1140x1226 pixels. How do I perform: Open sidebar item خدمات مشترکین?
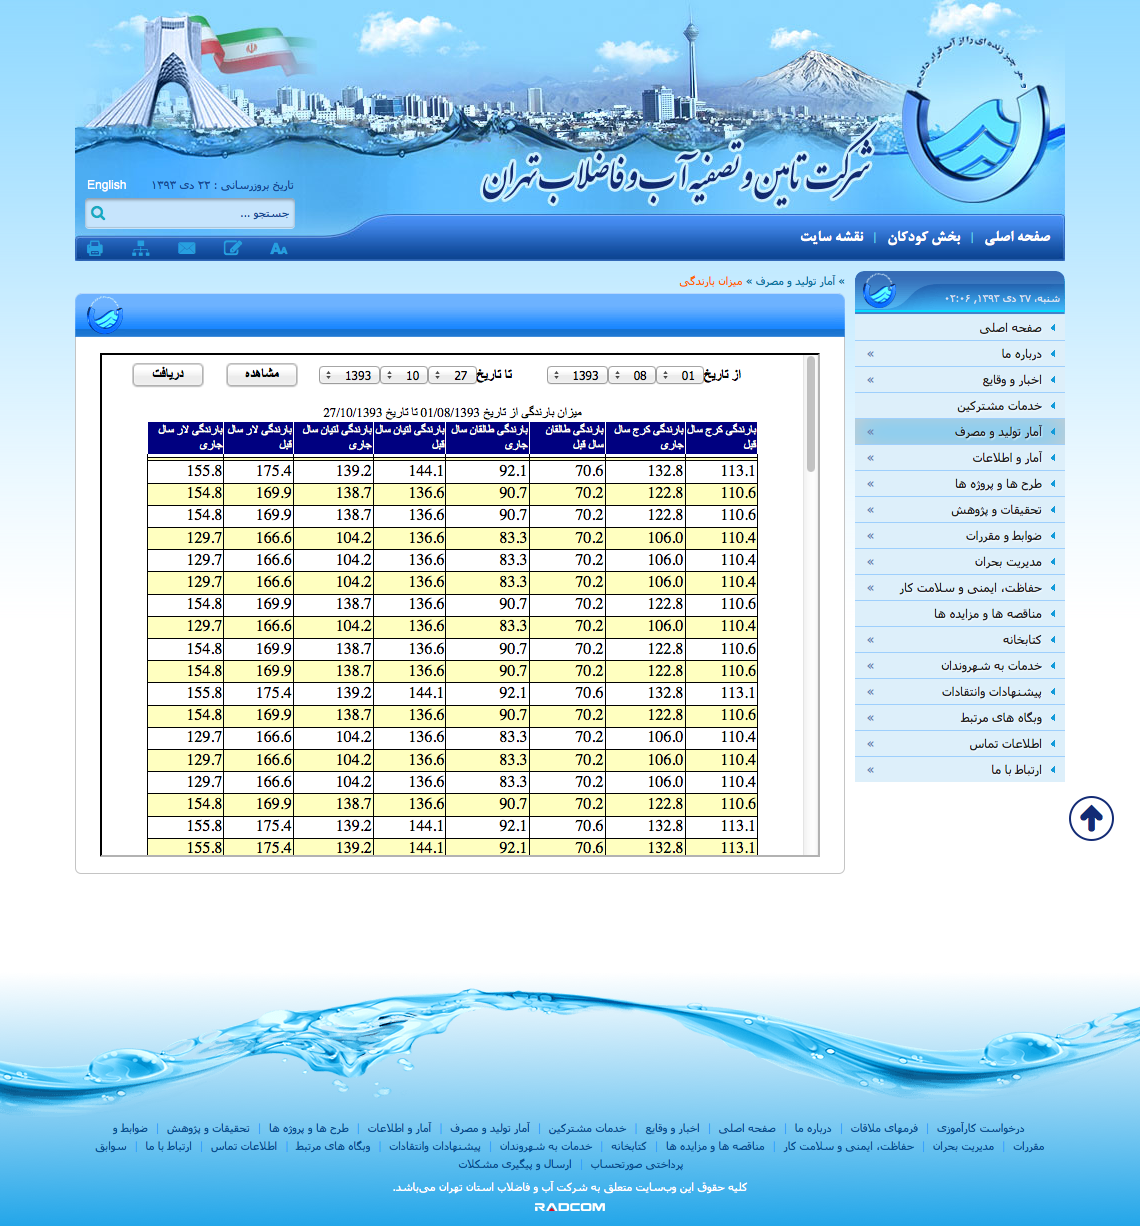click(960, 406)
